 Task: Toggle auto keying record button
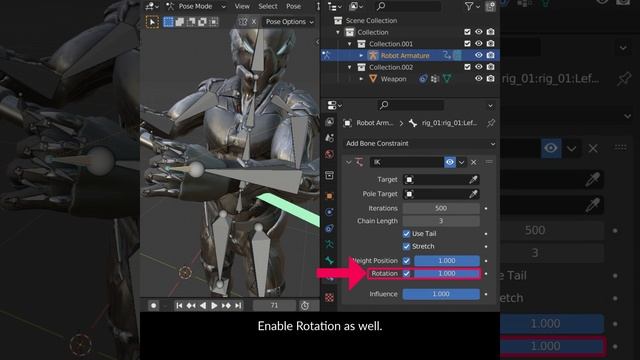[x=153, y=305]
